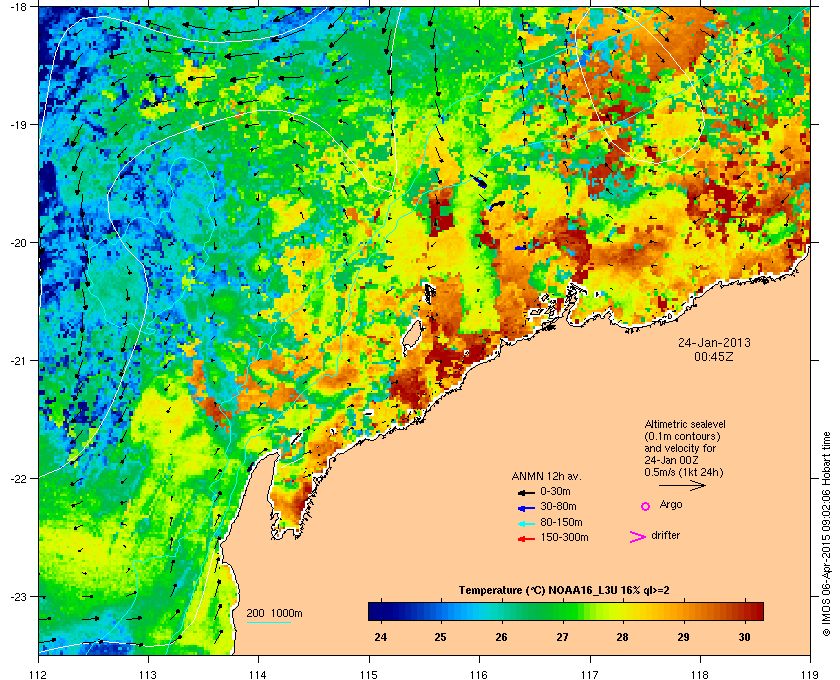Click the '24-Jan 00Z' velocity date text

(671, 460)
